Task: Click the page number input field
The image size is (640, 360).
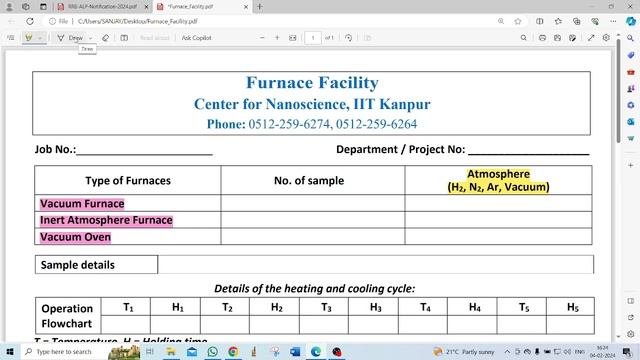Action: [x=313, y=38]
